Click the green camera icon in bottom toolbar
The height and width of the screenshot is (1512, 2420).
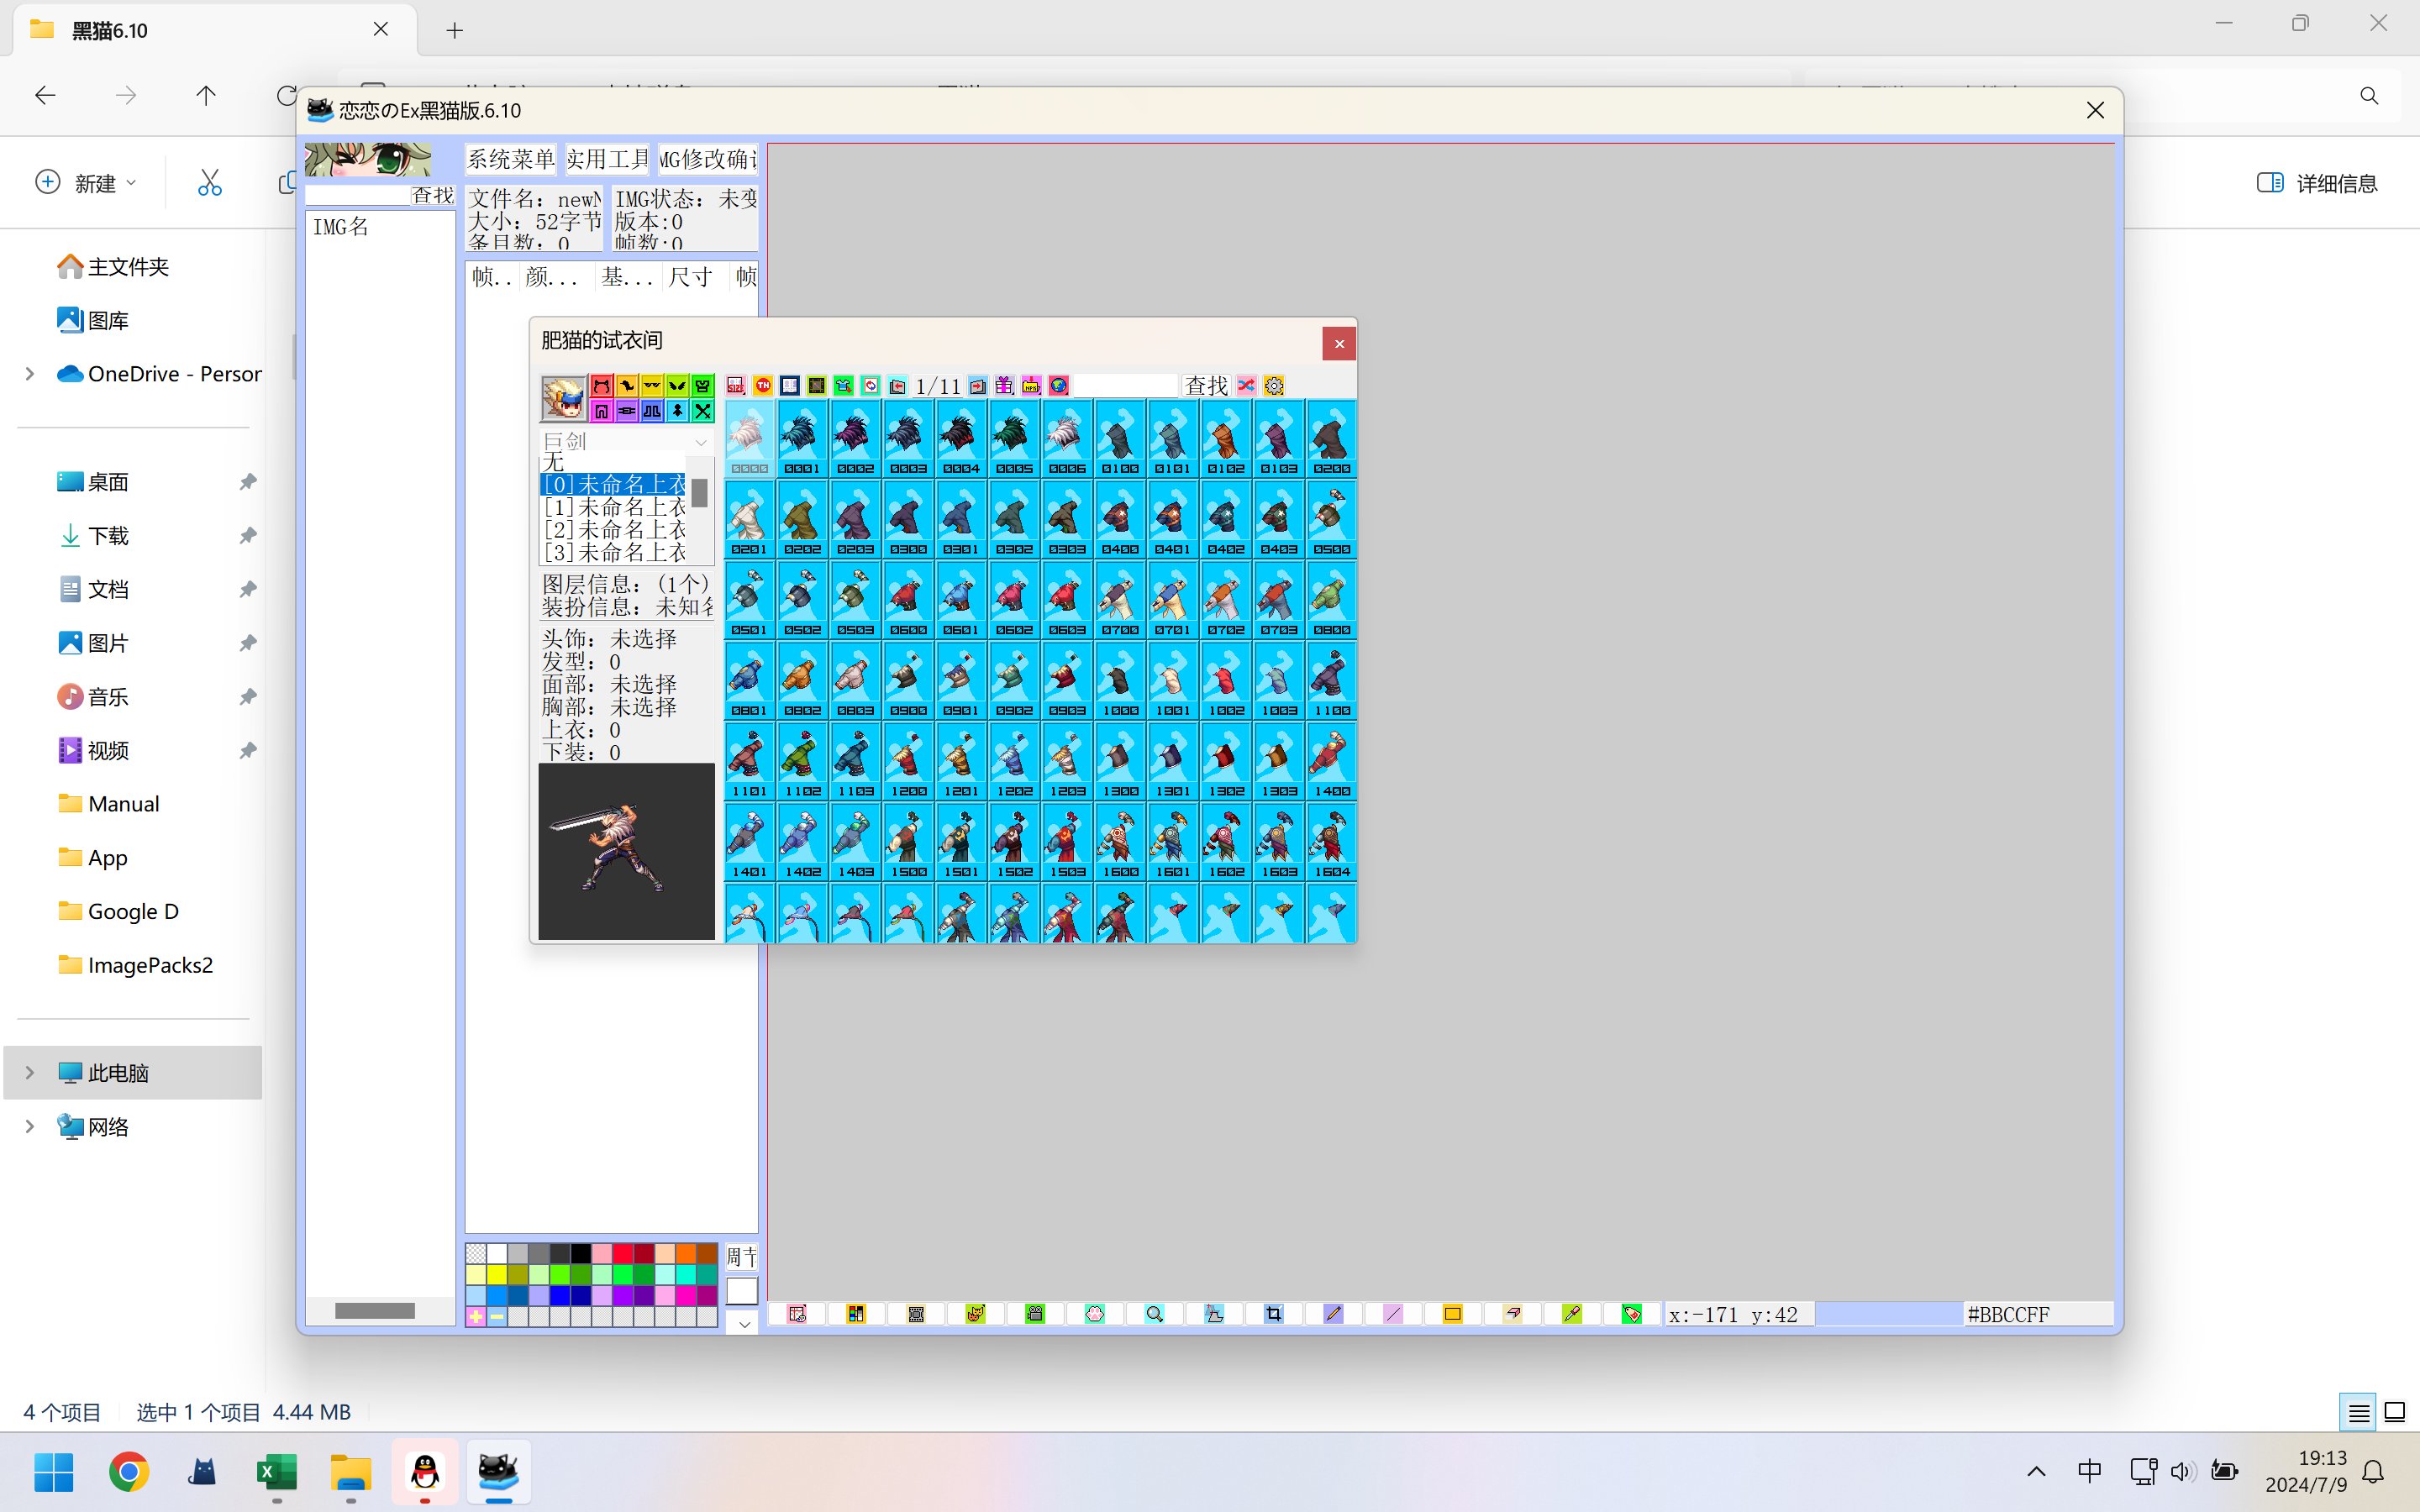pos(1035,1314)
